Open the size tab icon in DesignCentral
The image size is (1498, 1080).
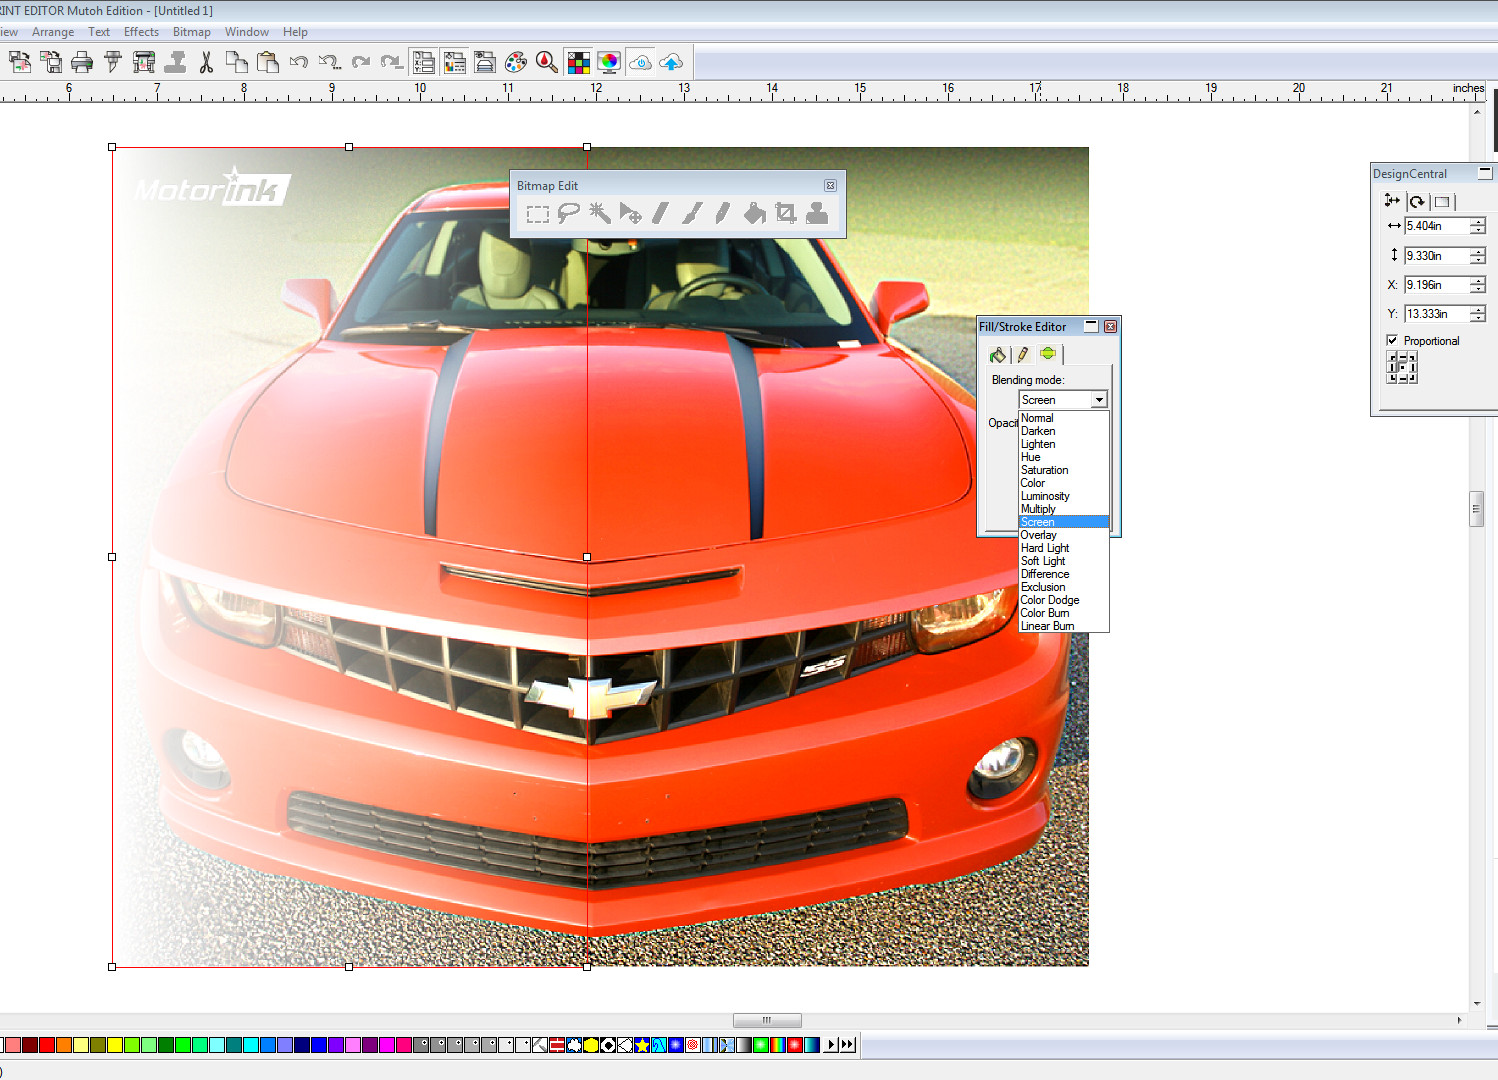tap(1392, 201)
